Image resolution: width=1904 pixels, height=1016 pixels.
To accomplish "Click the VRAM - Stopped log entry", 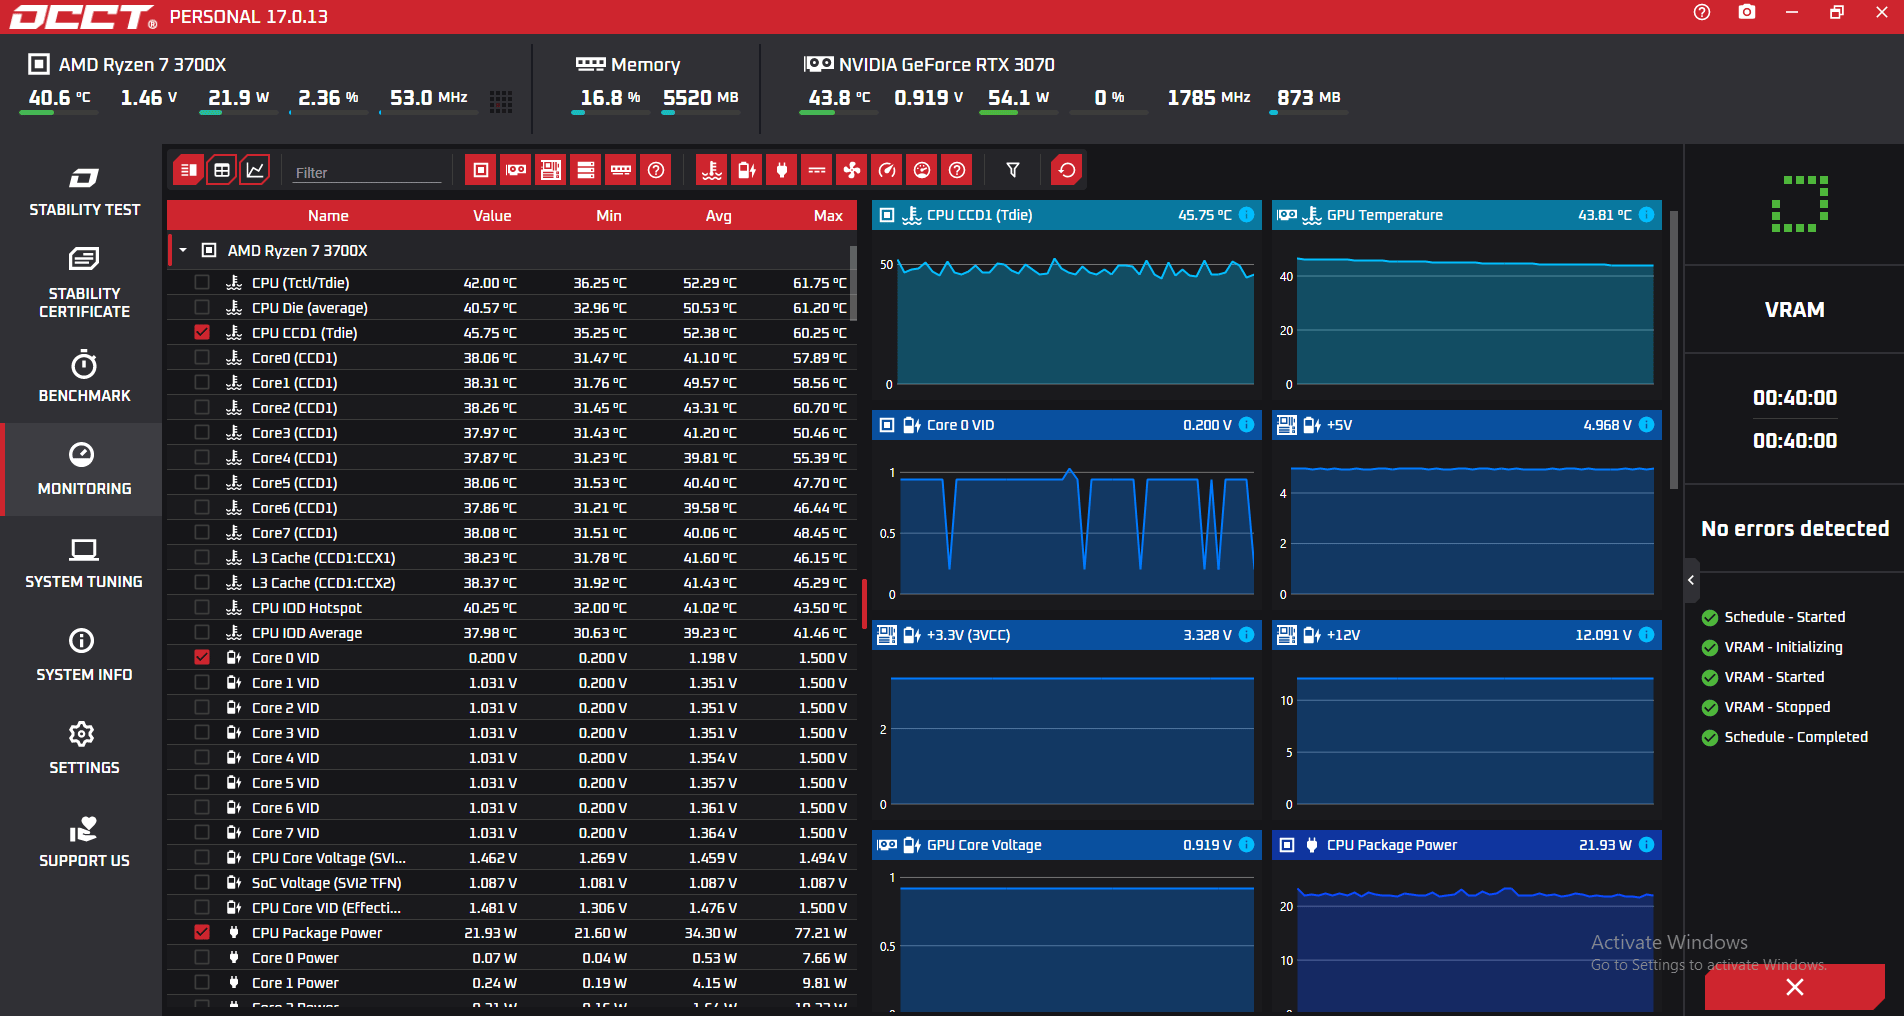I will (x=1777, y=707).
